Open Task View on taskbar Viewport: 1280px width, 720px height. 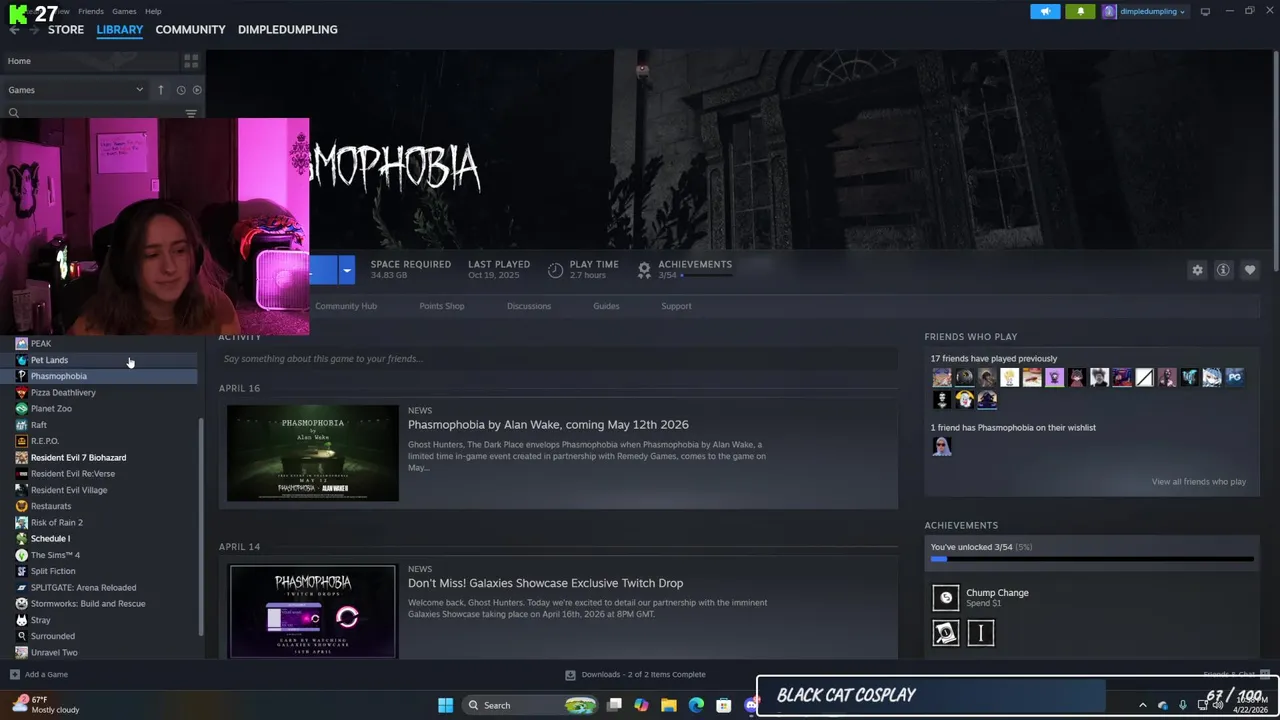coord(614,705)
